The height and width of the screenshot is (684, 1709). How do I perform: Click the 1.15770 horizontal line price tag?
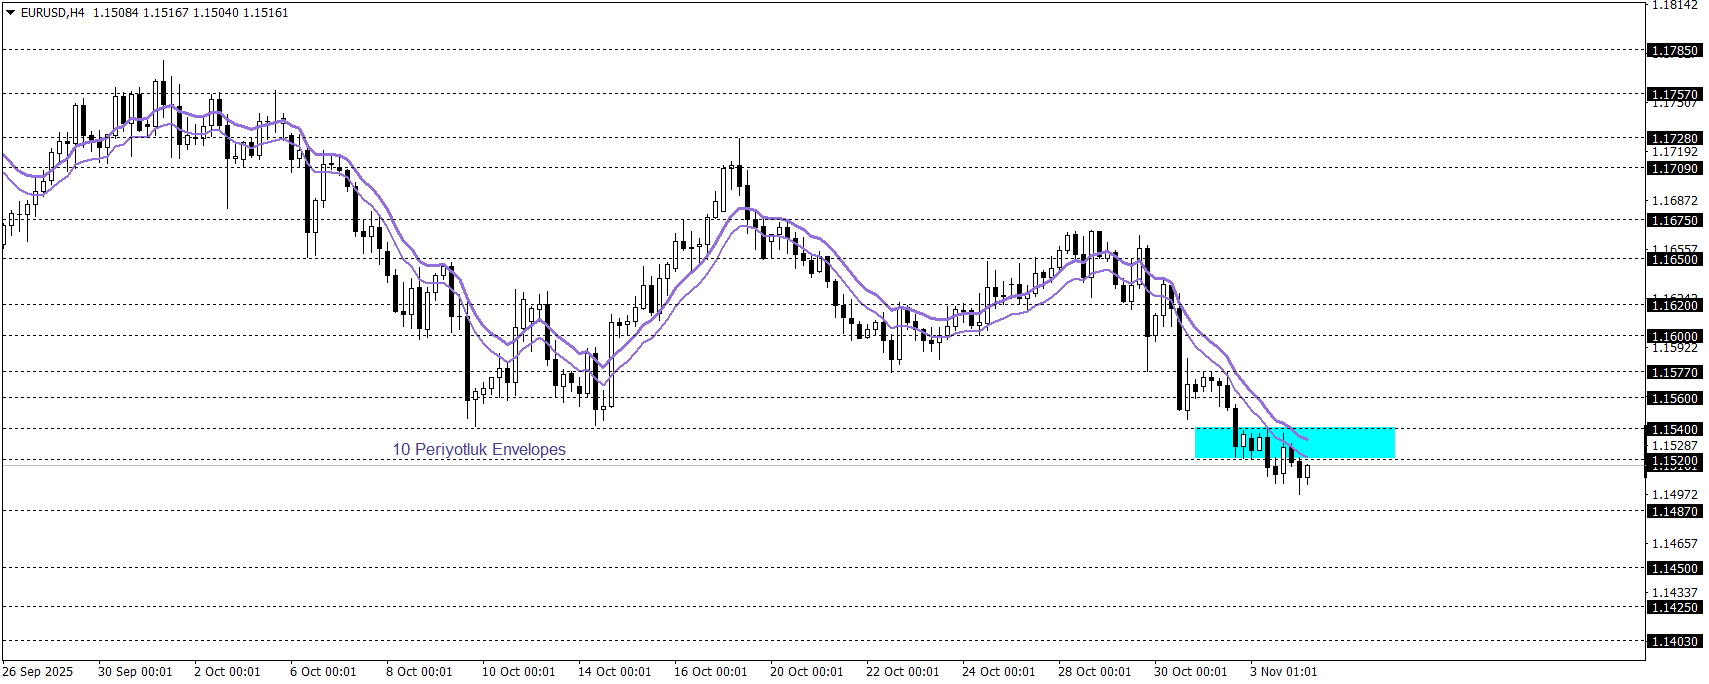click(1674, 372)
